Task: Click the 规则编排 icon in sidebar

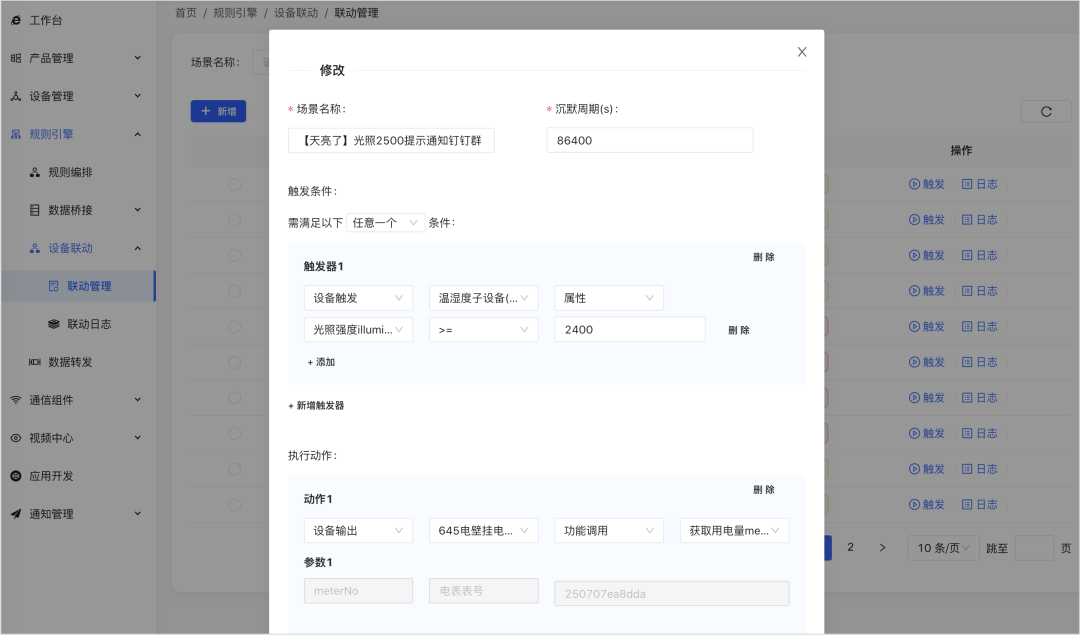Action: (x=34, y=172)
